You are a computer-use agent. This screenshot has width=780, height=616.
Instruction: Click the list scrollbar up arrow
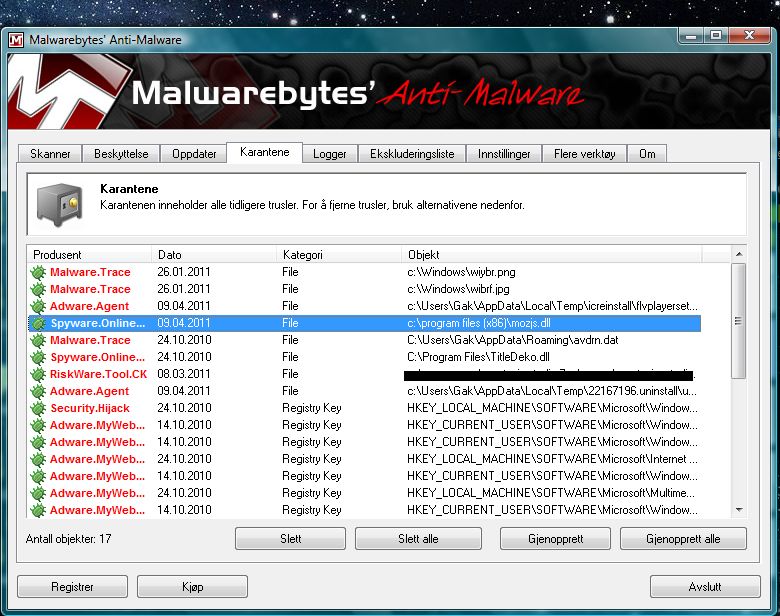[739, 254]
